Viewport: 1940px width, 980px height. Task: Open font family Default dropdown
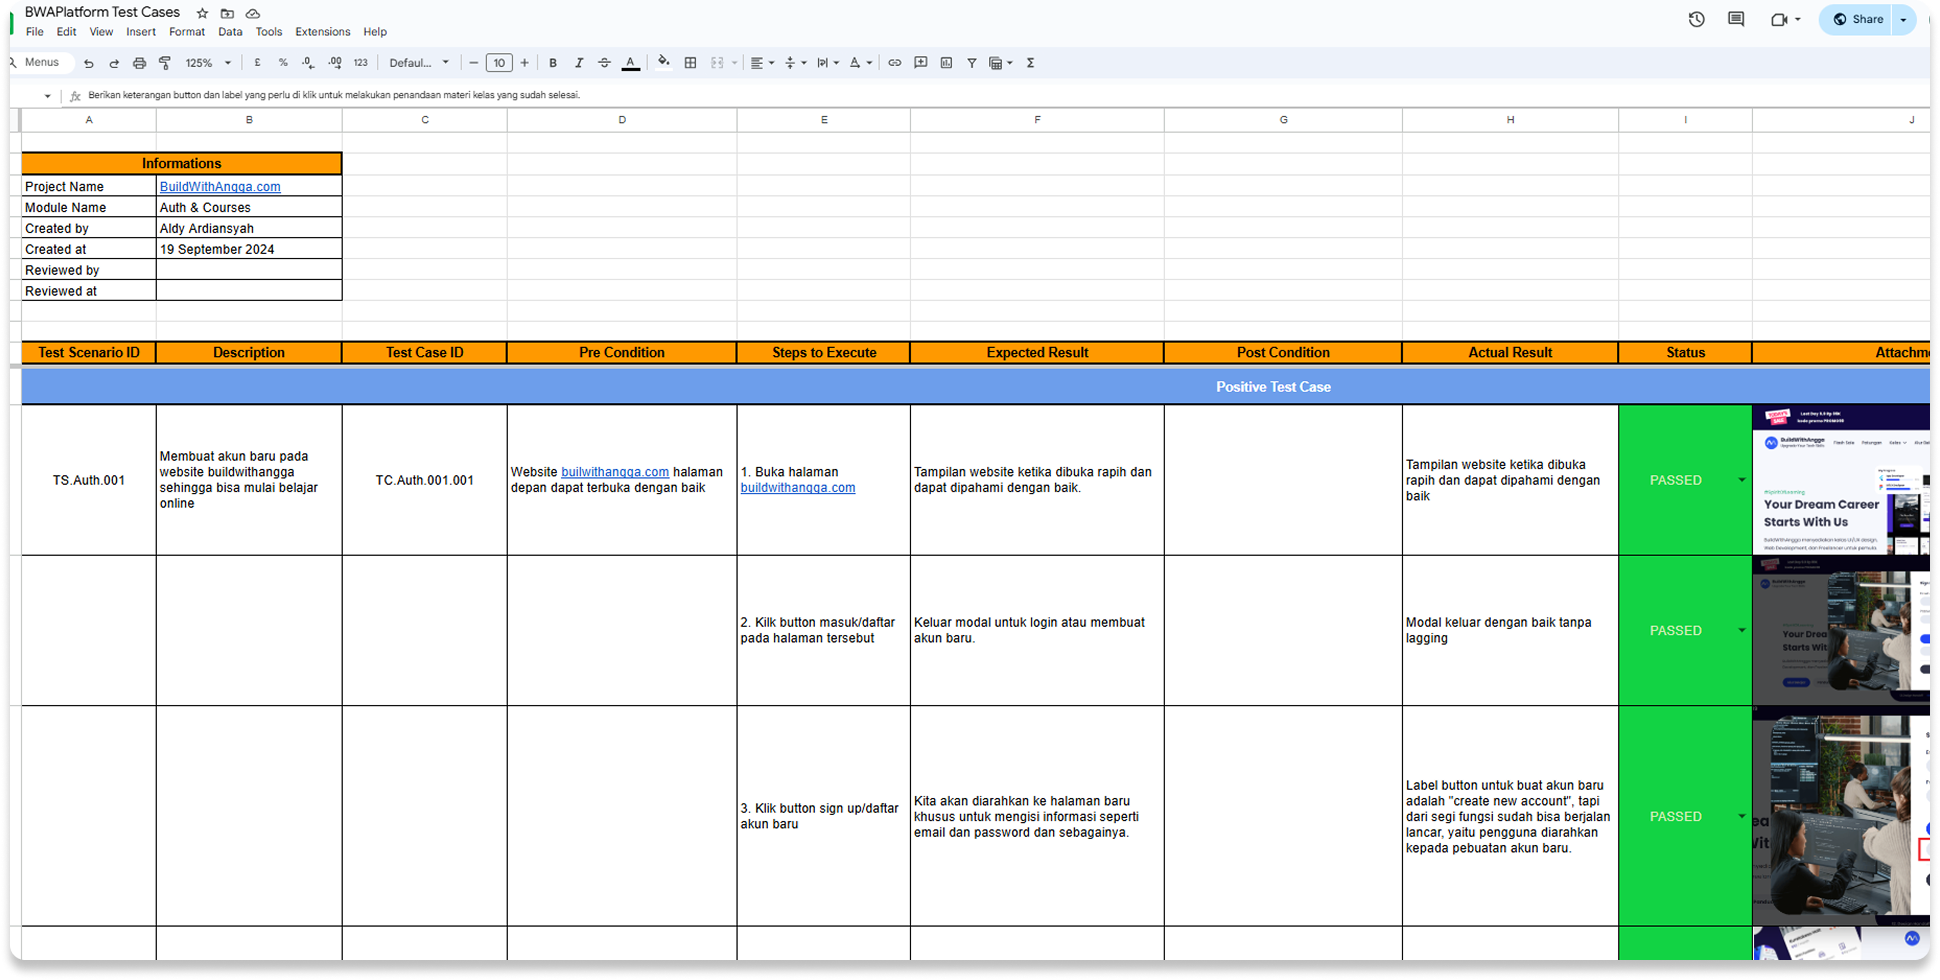pos(419,63)
